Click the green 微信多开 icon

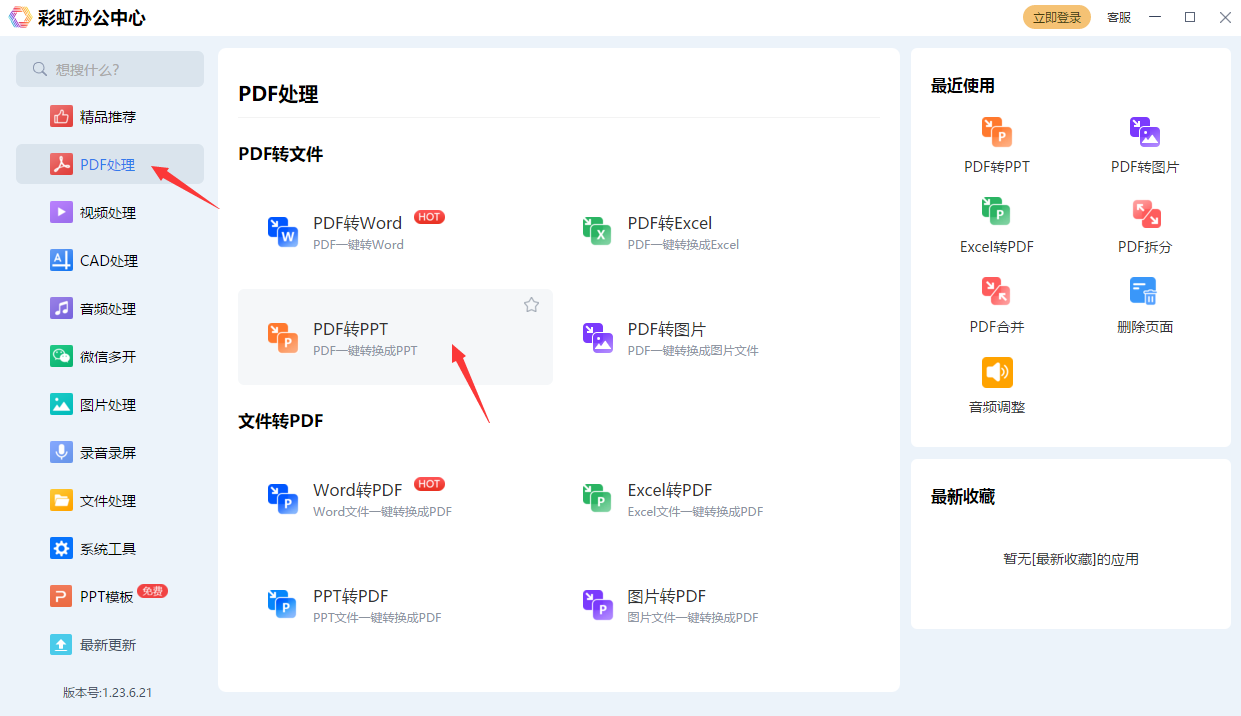pos(62,356)
